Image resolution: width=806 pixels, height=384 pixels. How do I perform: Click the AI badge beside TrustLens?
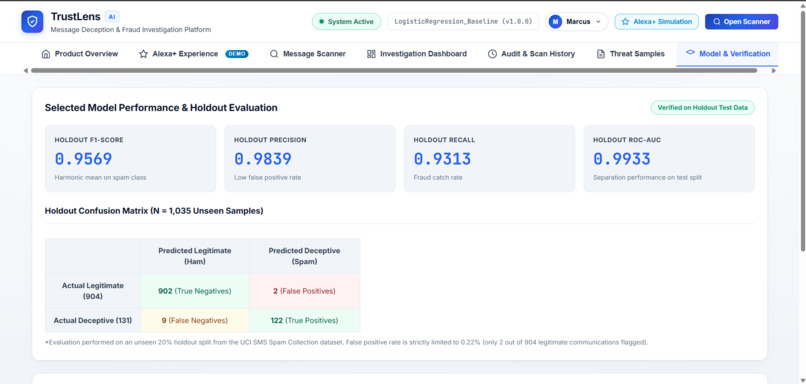point(112,16)
